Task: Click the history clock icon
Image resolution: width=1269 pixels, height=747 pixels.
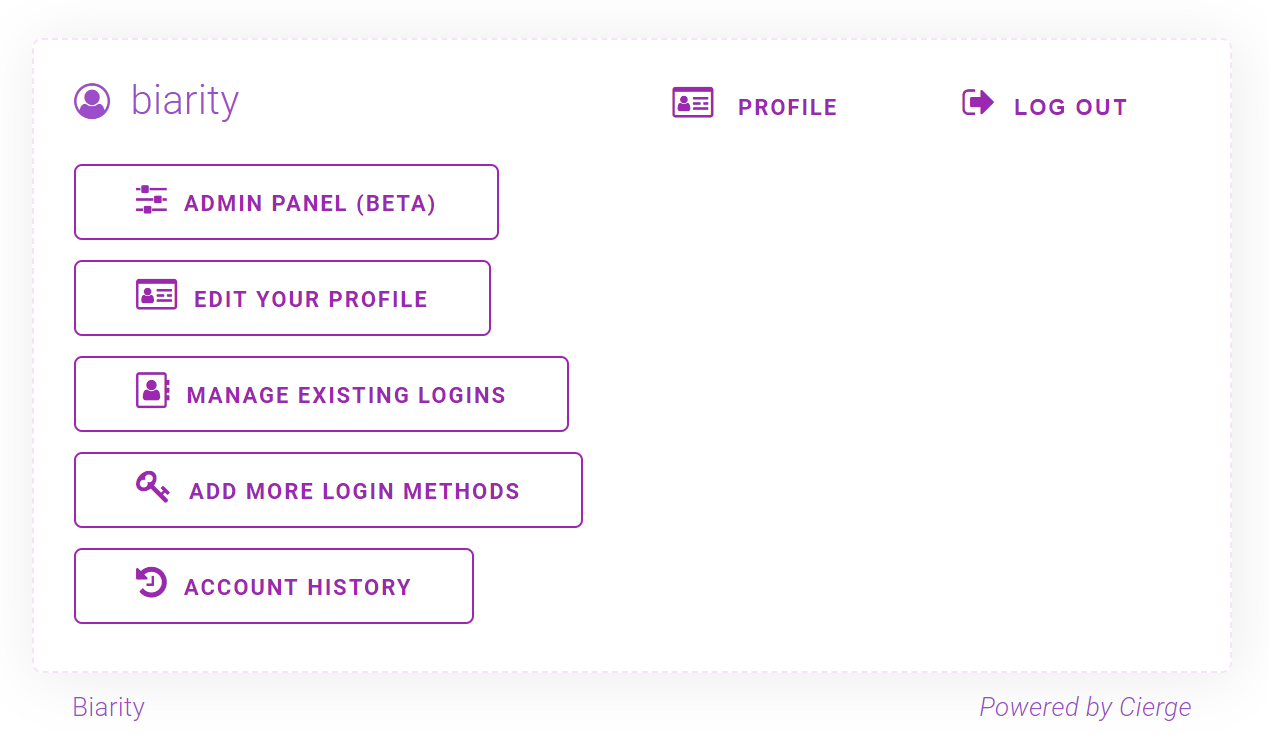Action: click(x=151, y=582)
